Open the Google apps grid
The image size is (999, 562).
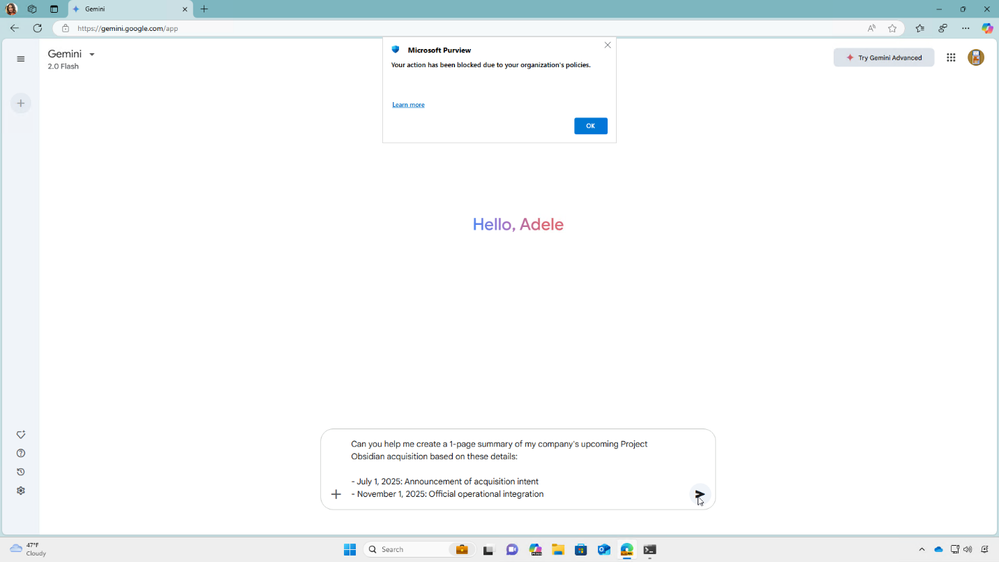pyautogui.click(x=951, y=57)
